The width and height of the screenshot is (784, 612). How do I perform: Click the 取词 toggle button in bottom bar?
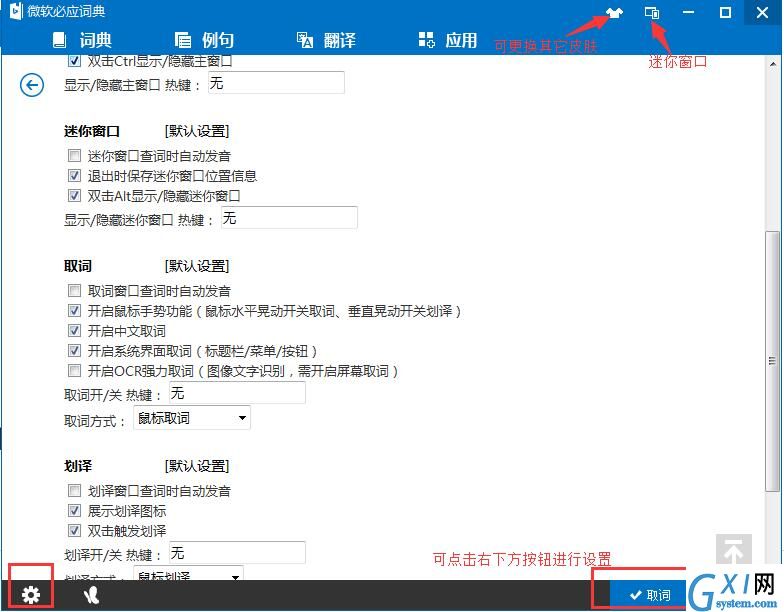tap(649, 594)
